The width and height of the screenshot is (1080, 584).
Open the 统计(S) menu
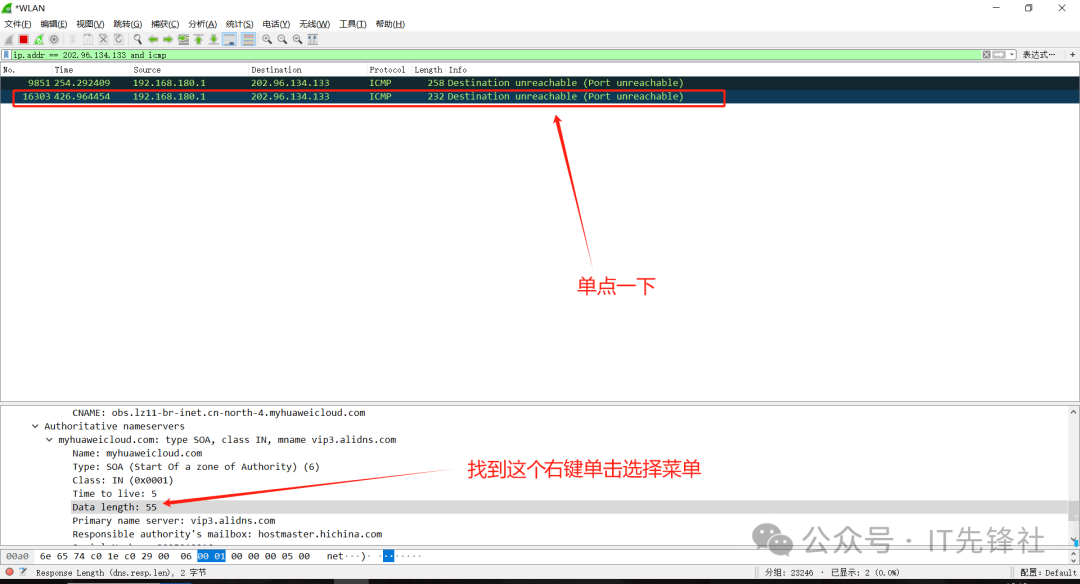[239, 24]
